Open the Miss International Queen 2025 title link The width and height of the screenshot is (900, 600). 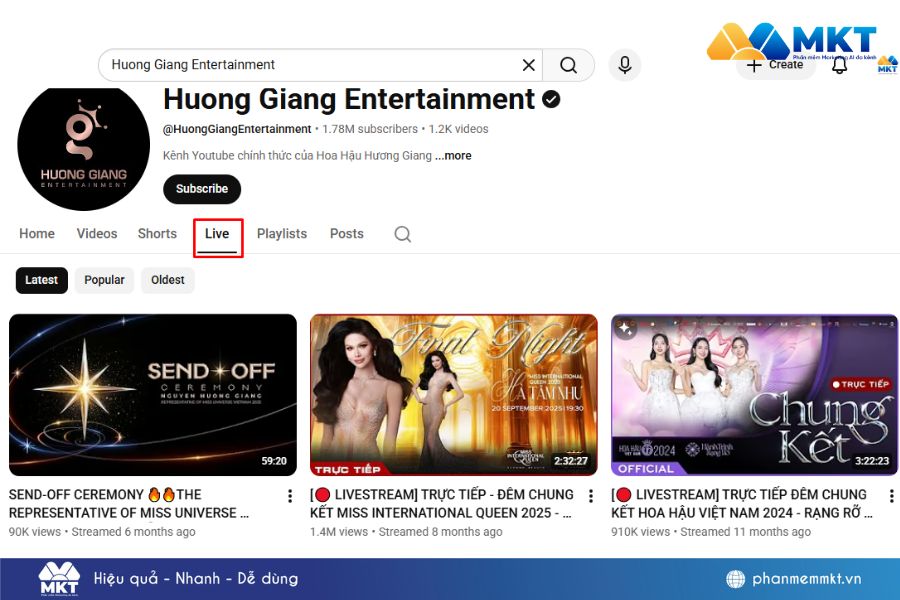[x=441, y=504]
